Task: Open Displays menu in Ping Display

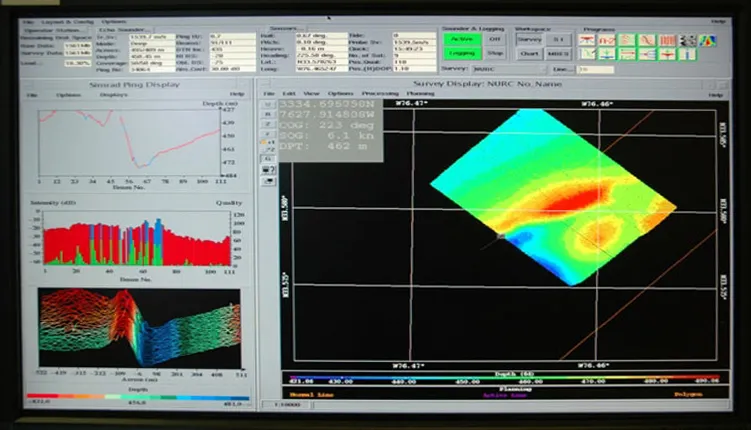Action: pyautogui.click(x=114, y=95)
